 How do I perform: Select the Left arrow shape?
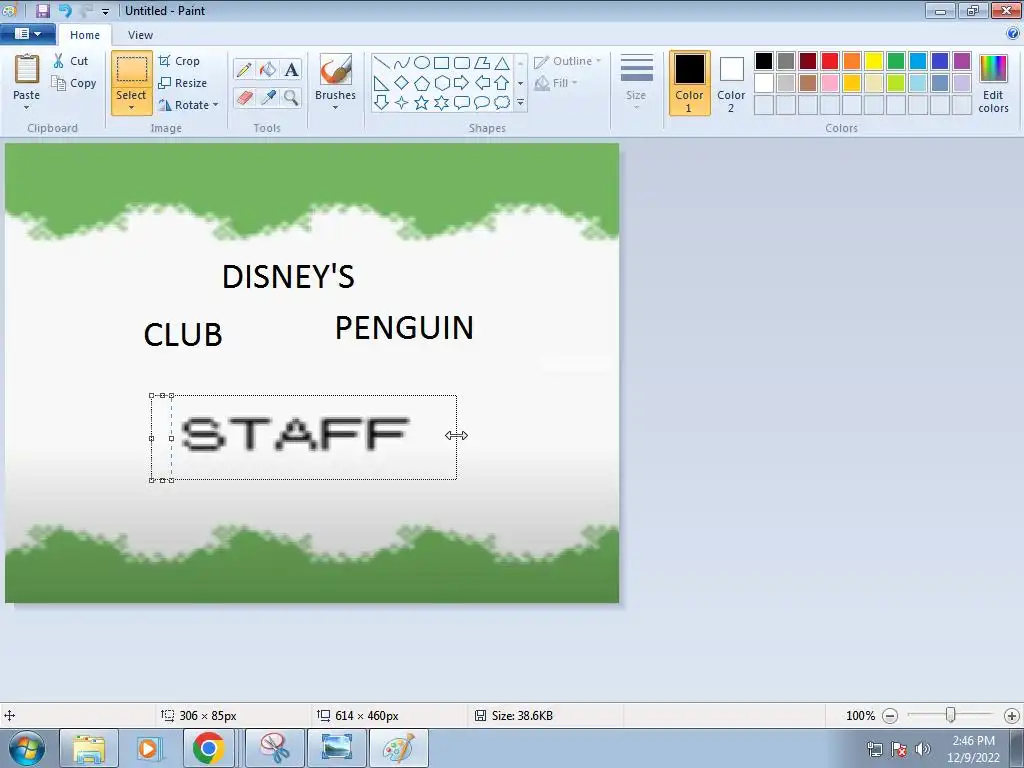[x=482, y=83]
